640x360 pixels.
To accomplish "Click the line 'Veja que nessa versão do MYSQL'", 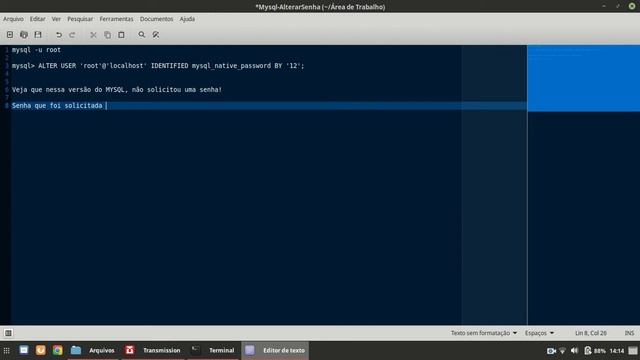I will tap(117, 90).
